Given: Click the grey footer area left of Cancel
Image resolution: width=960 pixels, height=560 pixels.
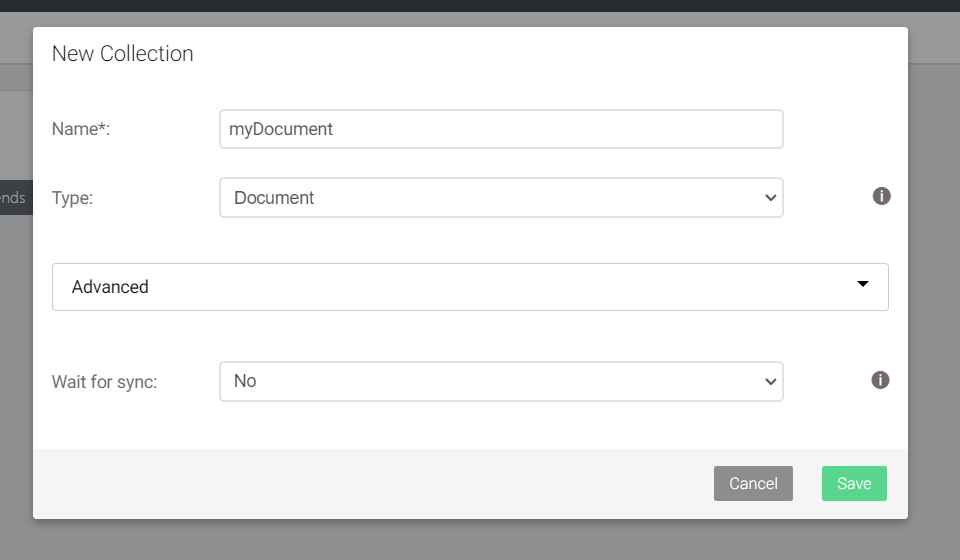Looking at the screenshot, I should click(370, 484).
